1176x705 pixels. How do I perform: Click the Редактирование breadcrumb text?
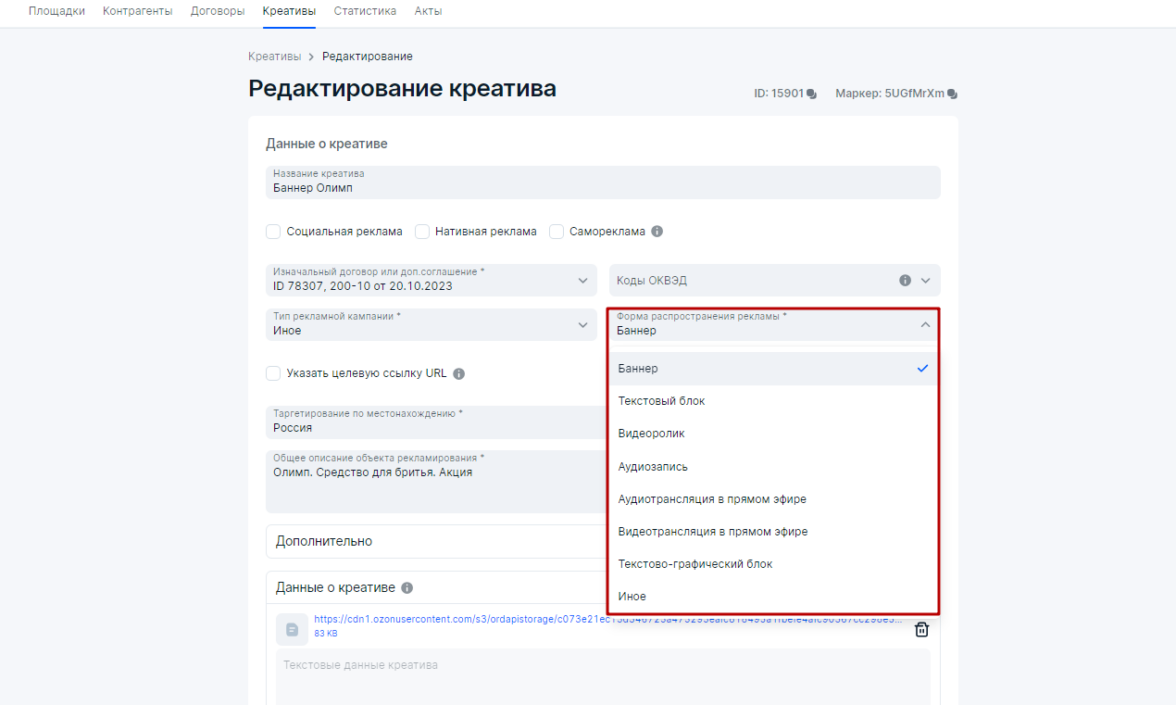(367, 57)
